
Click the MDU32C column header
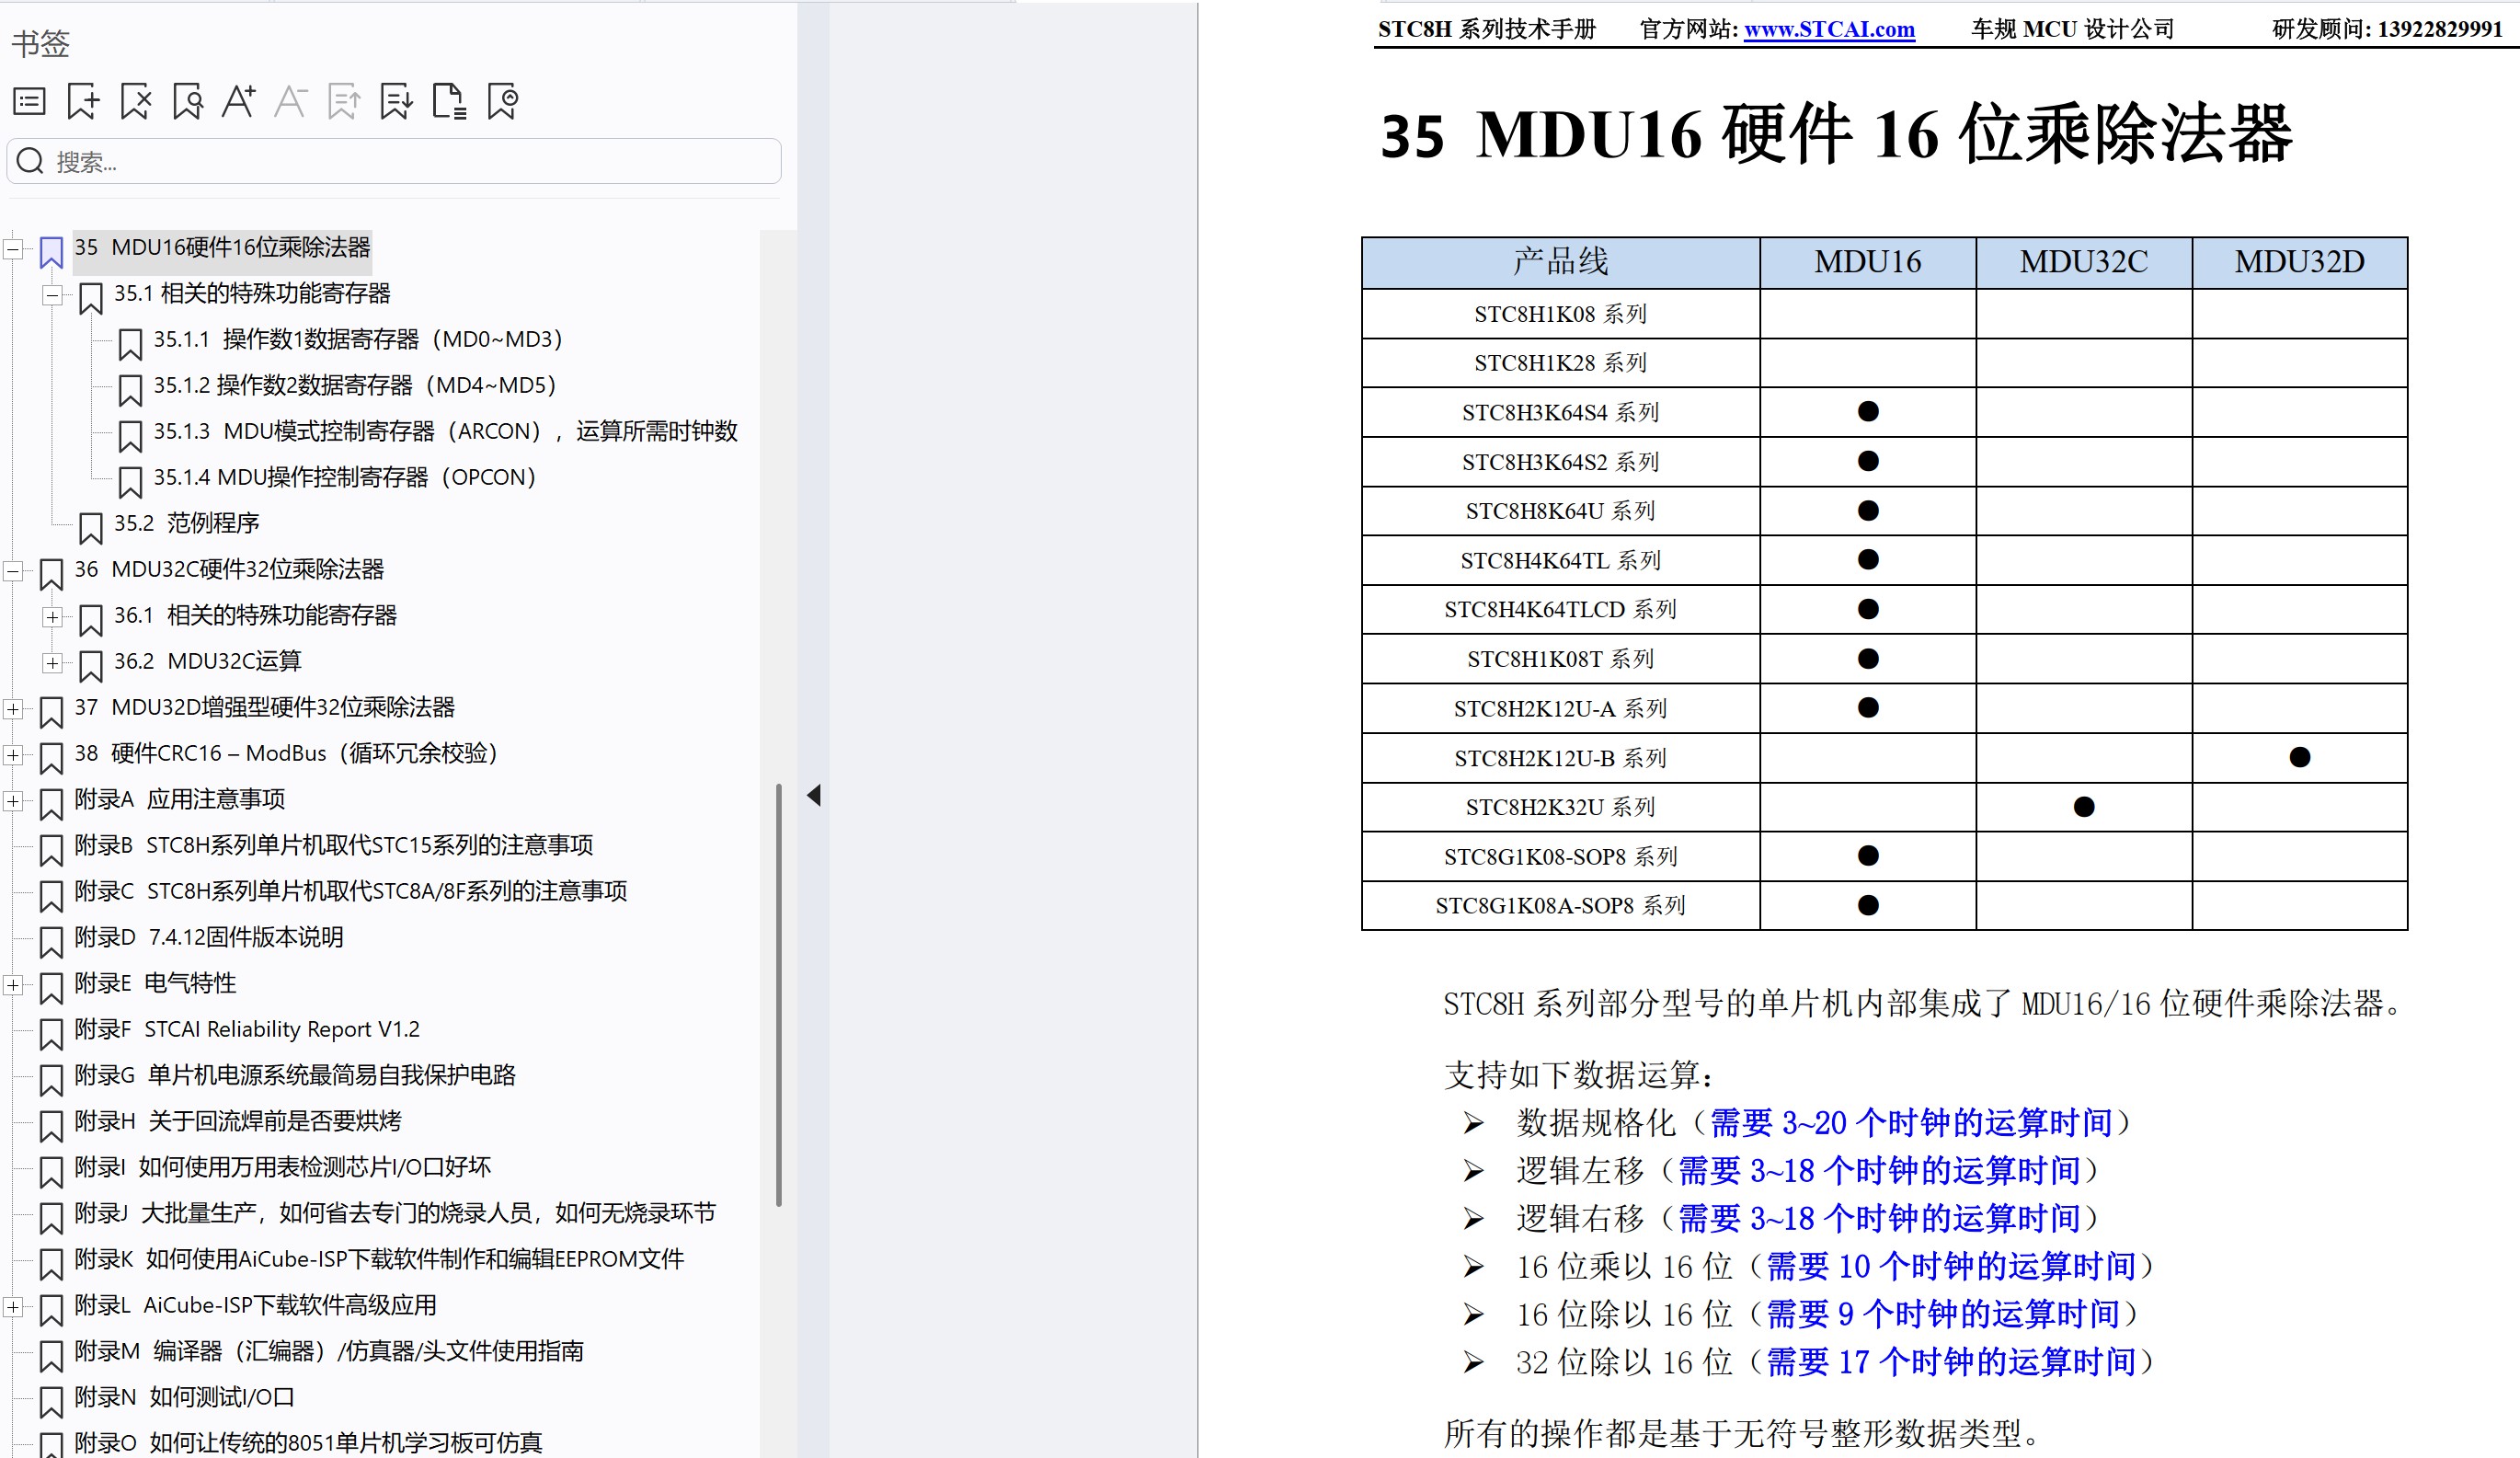point(2083,262)
